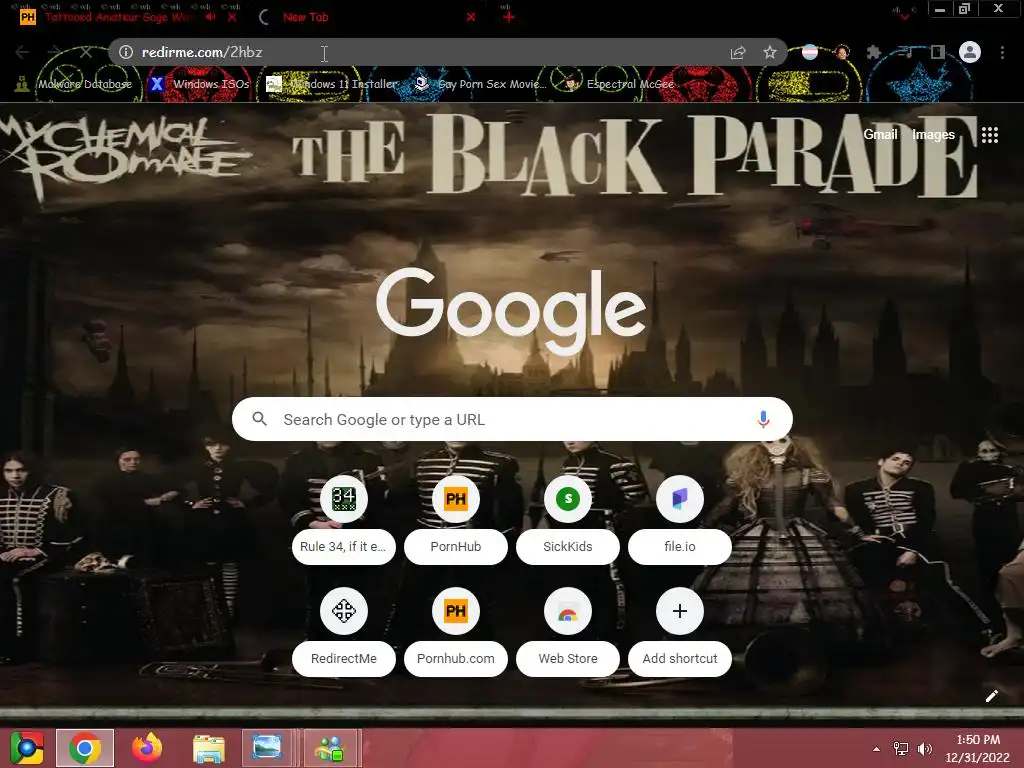1024x768 pixels.
Task: Bookmark this tab with the star icon
Action: tap(770, 52)
